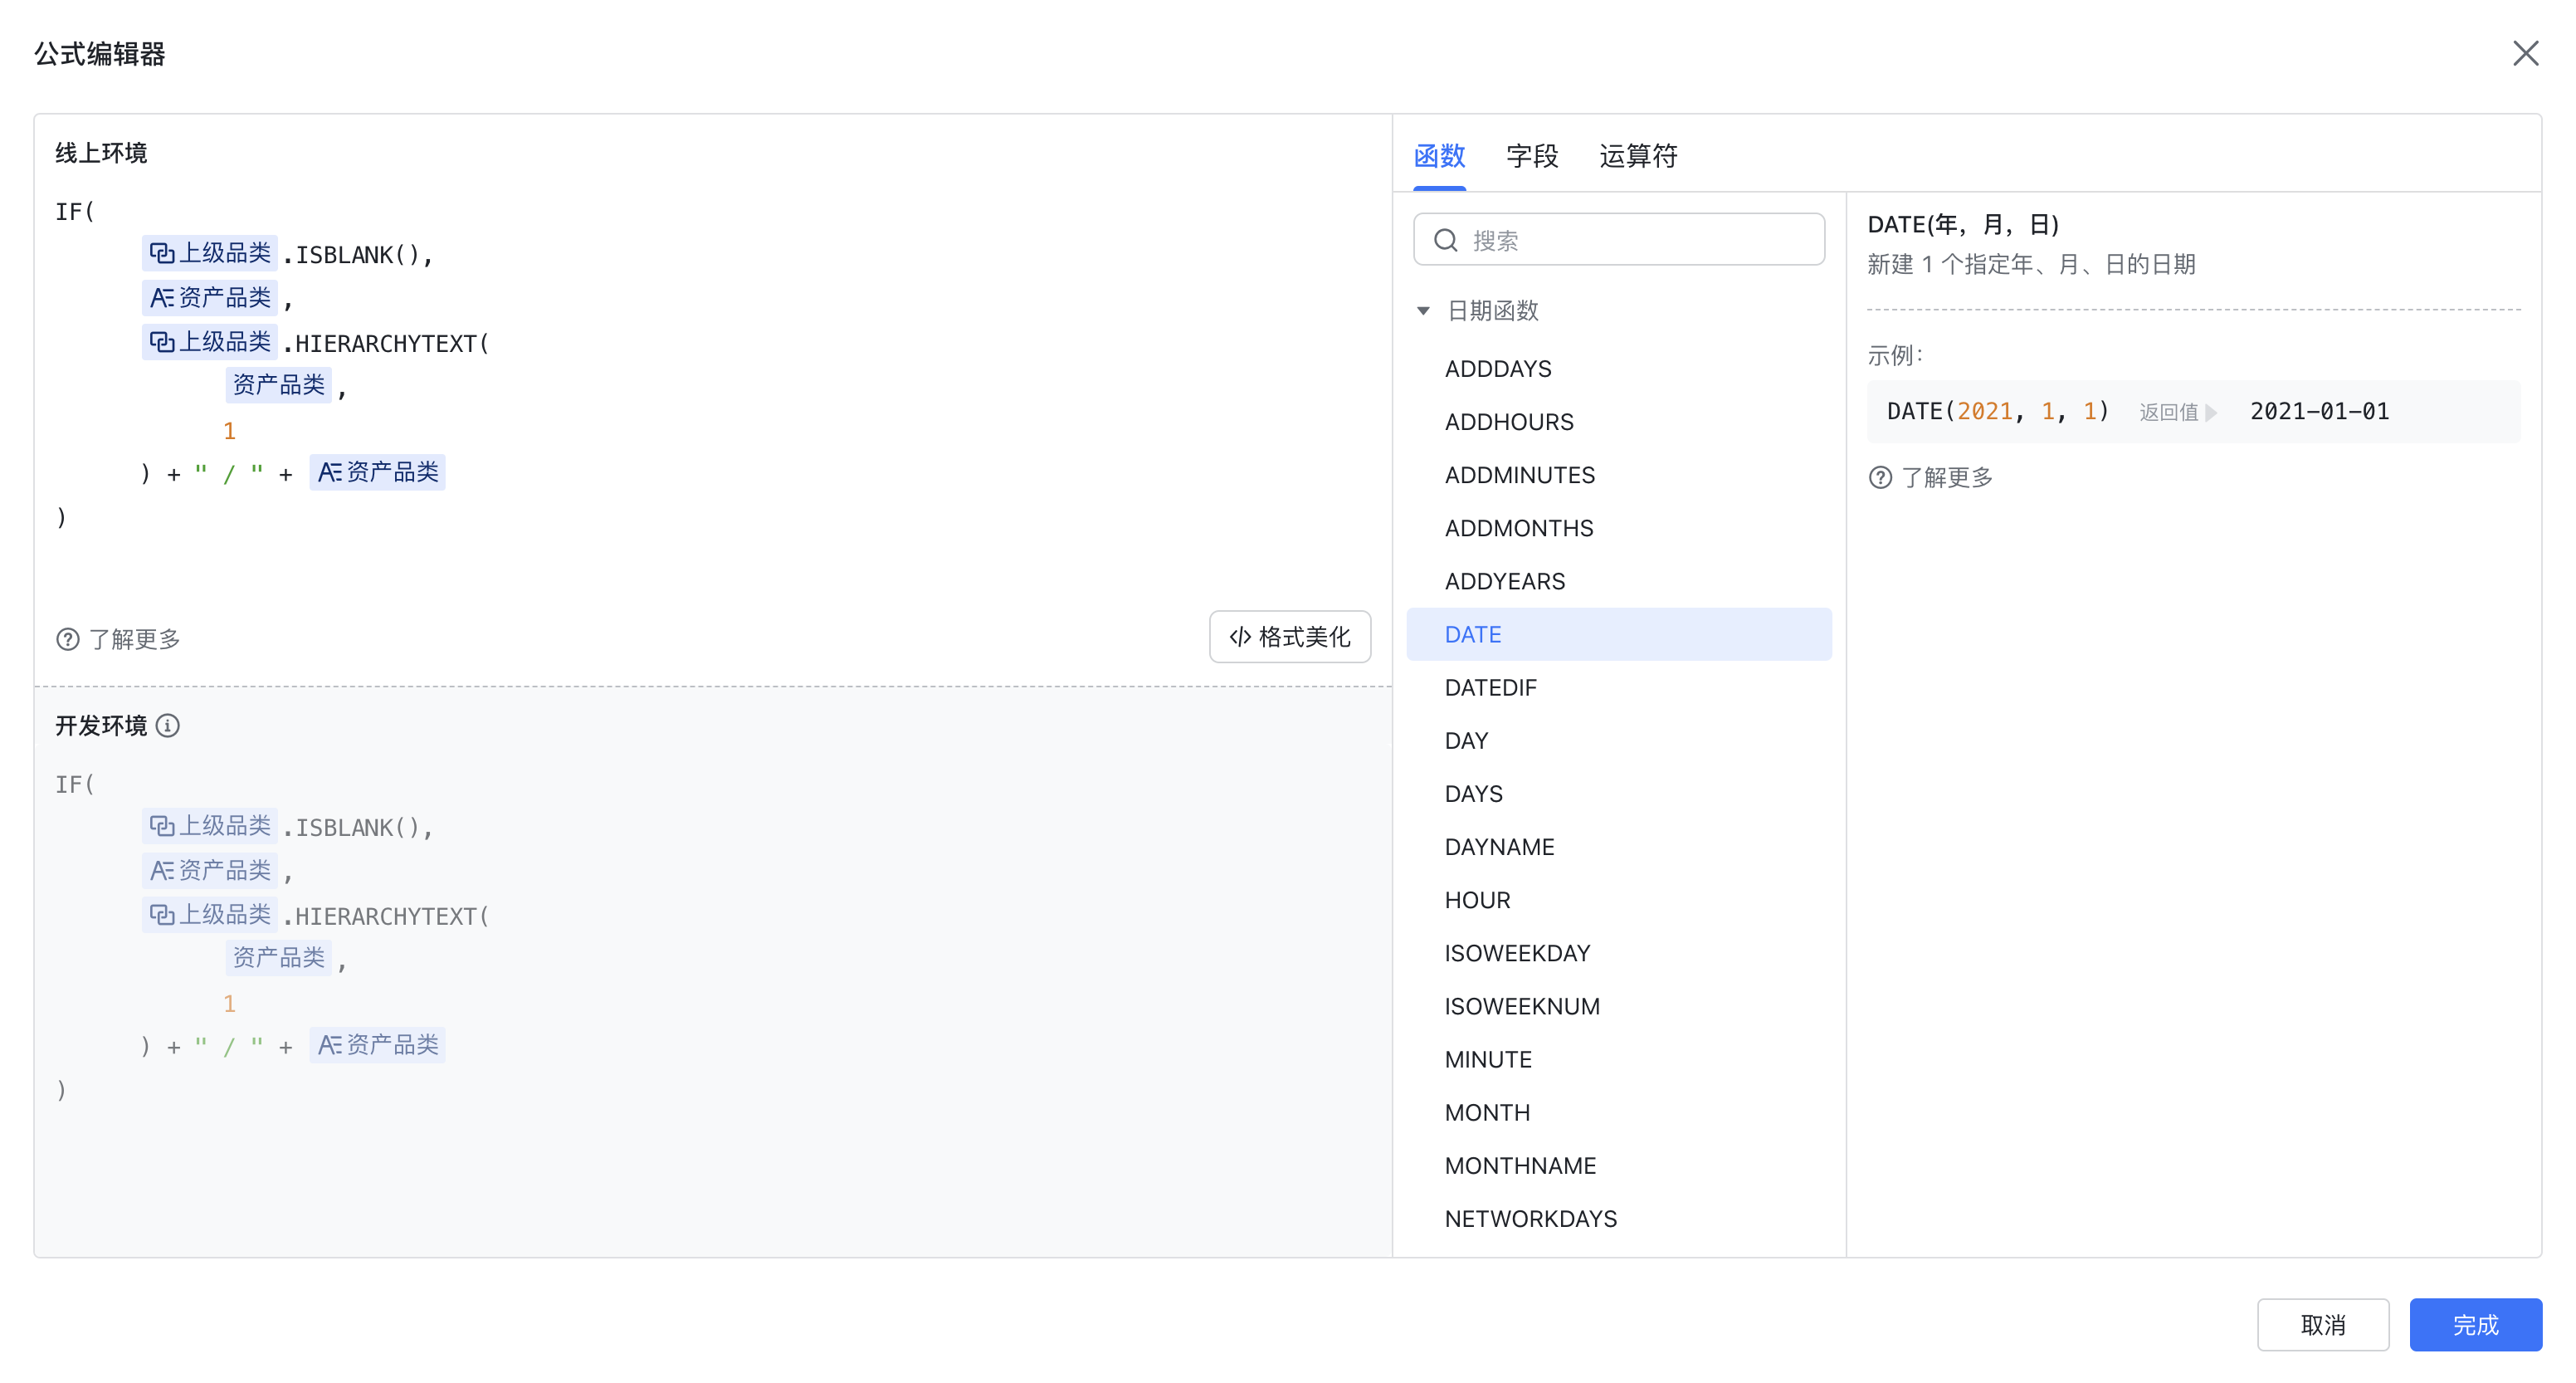Click help icon beside 了解更多 in online editor
This screenshot has height=1383, width=2576.
(x=68, y=639)
